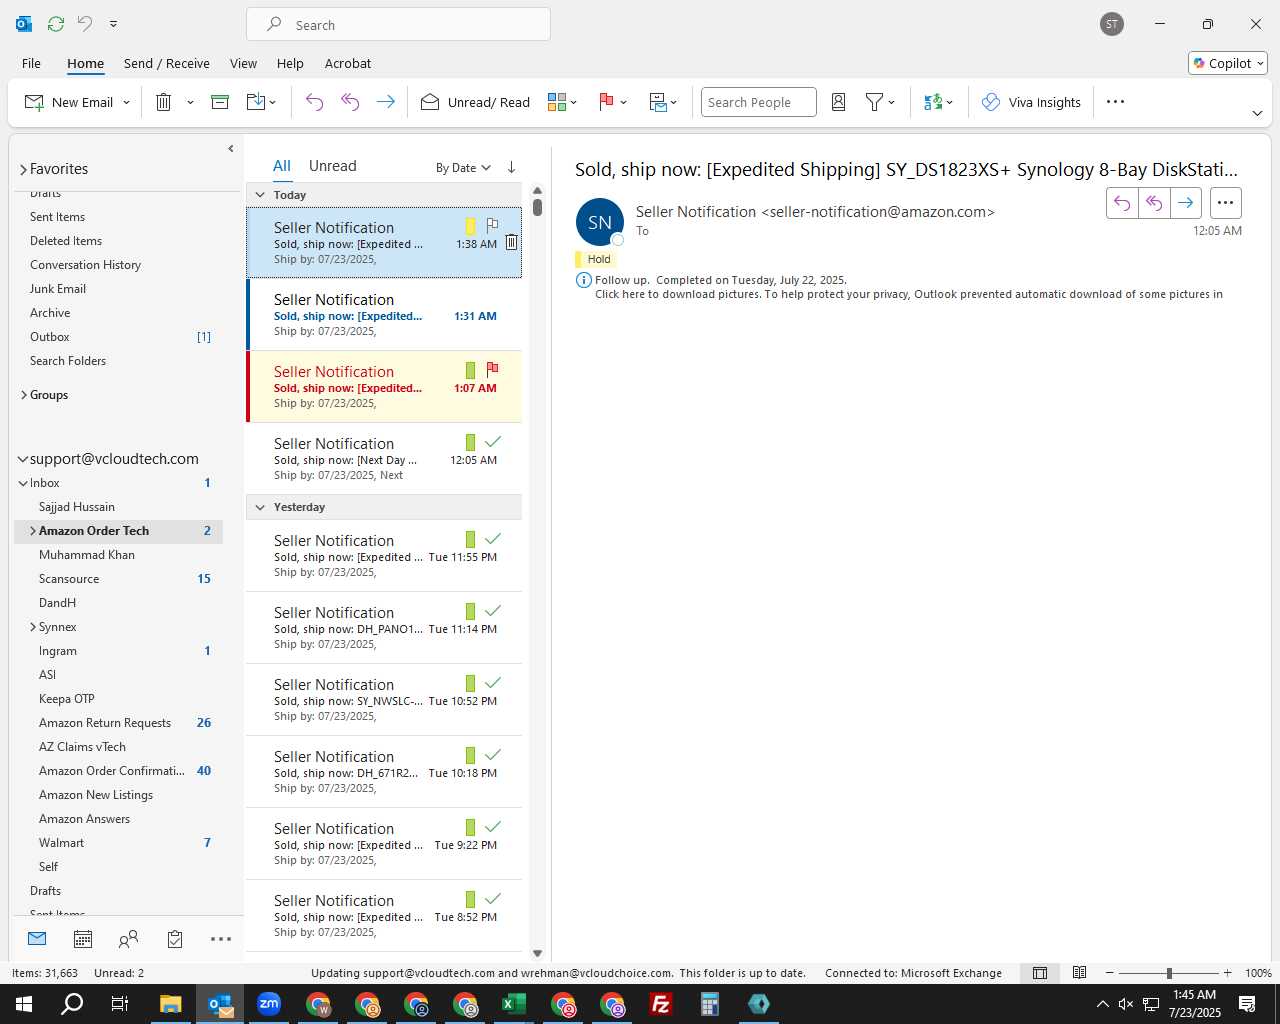
Task: Click the ribbon Reply All icon
Action: [350, 102]
